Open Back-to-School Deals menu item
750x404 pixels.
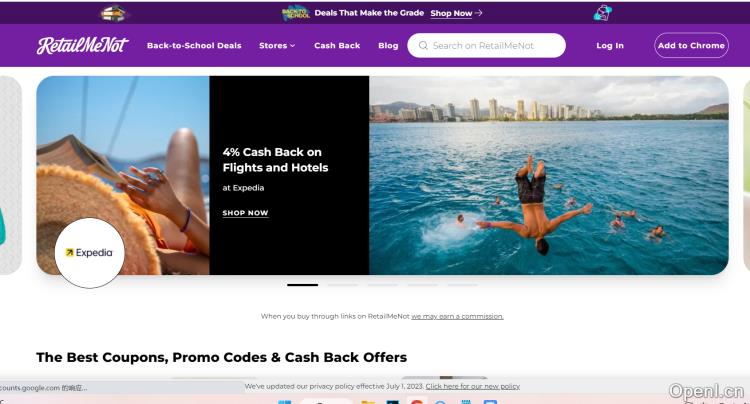(x=194, y=45)
